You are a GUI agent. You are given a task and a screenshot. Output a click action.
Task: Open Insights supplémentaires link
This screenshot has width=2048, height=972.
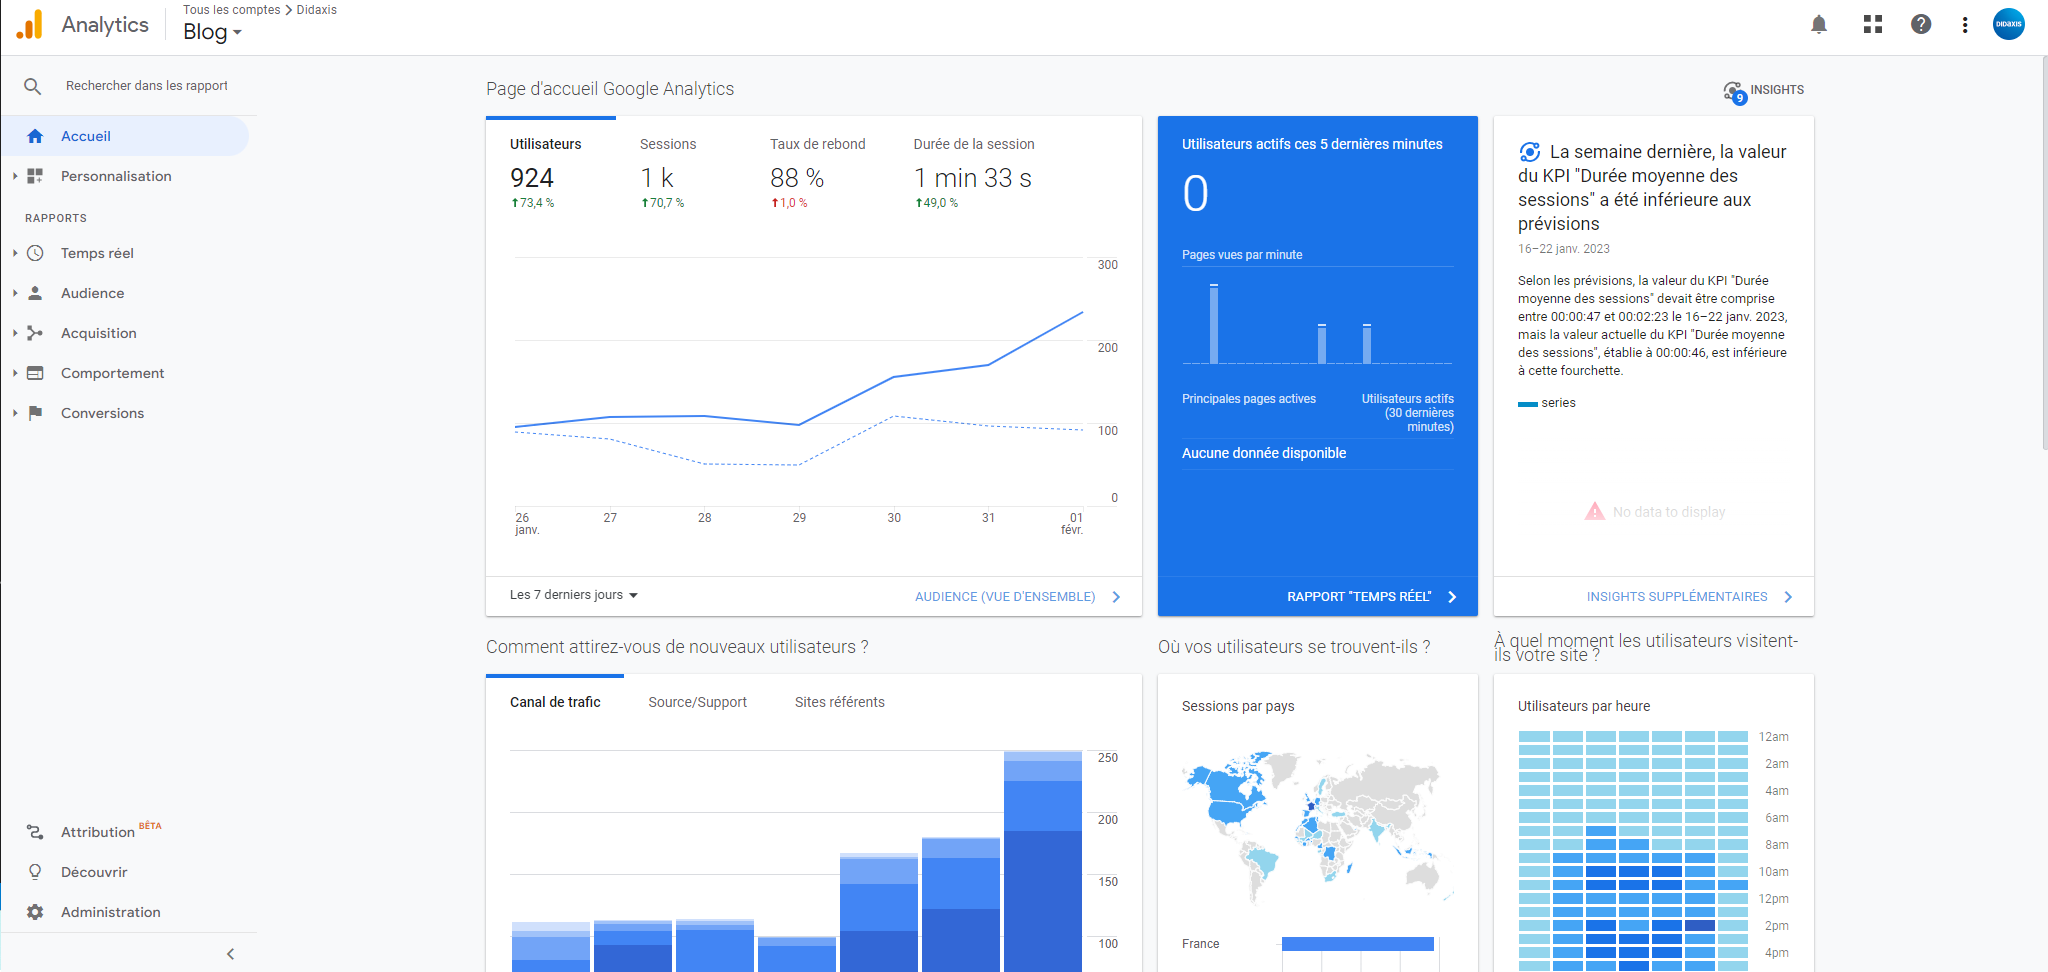(1677, 597)
